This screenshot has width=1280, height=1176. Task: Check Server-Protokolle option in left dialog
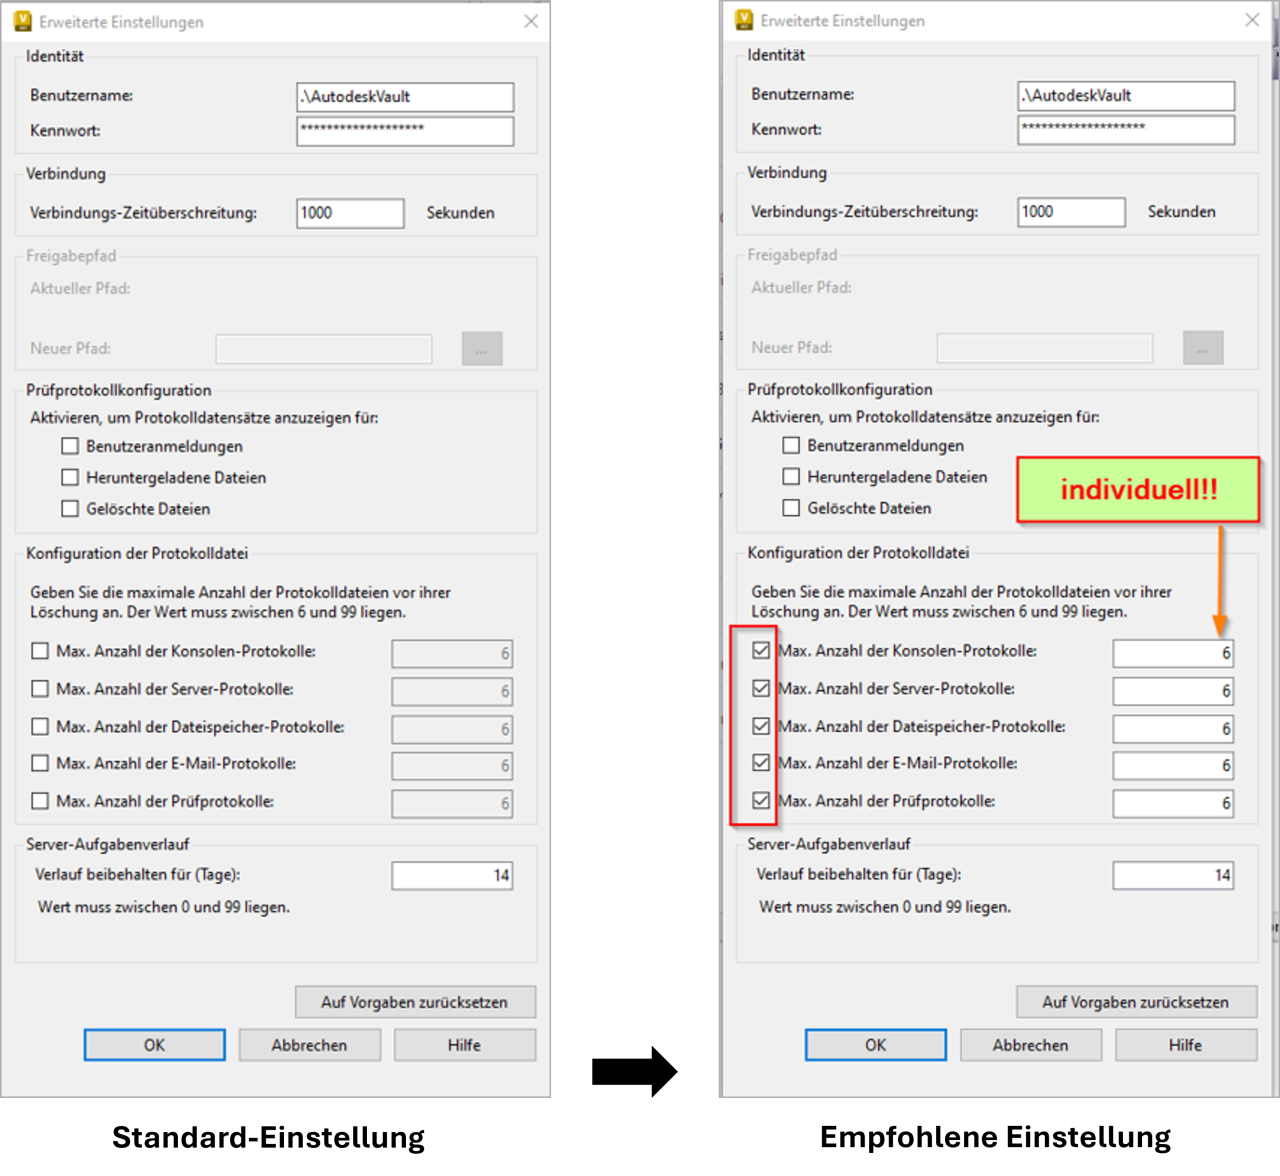tap(40, 689)
